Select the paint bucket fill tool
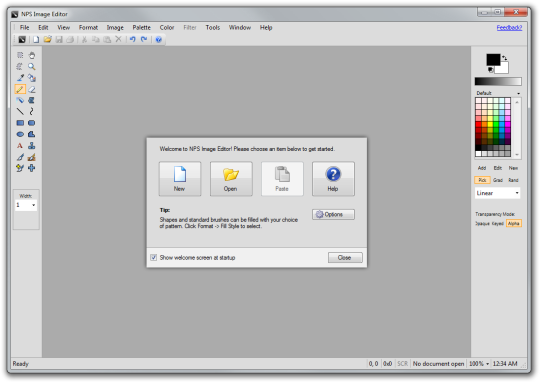The image size is (540, 382). pyautogui.click(x=32, y=78)
